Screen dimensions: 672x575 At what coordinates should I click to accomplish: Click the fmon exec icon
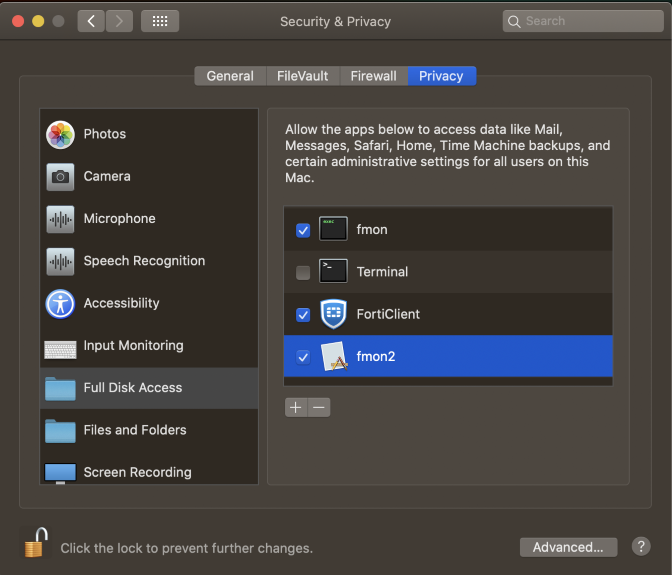click(x=333, y=229)
